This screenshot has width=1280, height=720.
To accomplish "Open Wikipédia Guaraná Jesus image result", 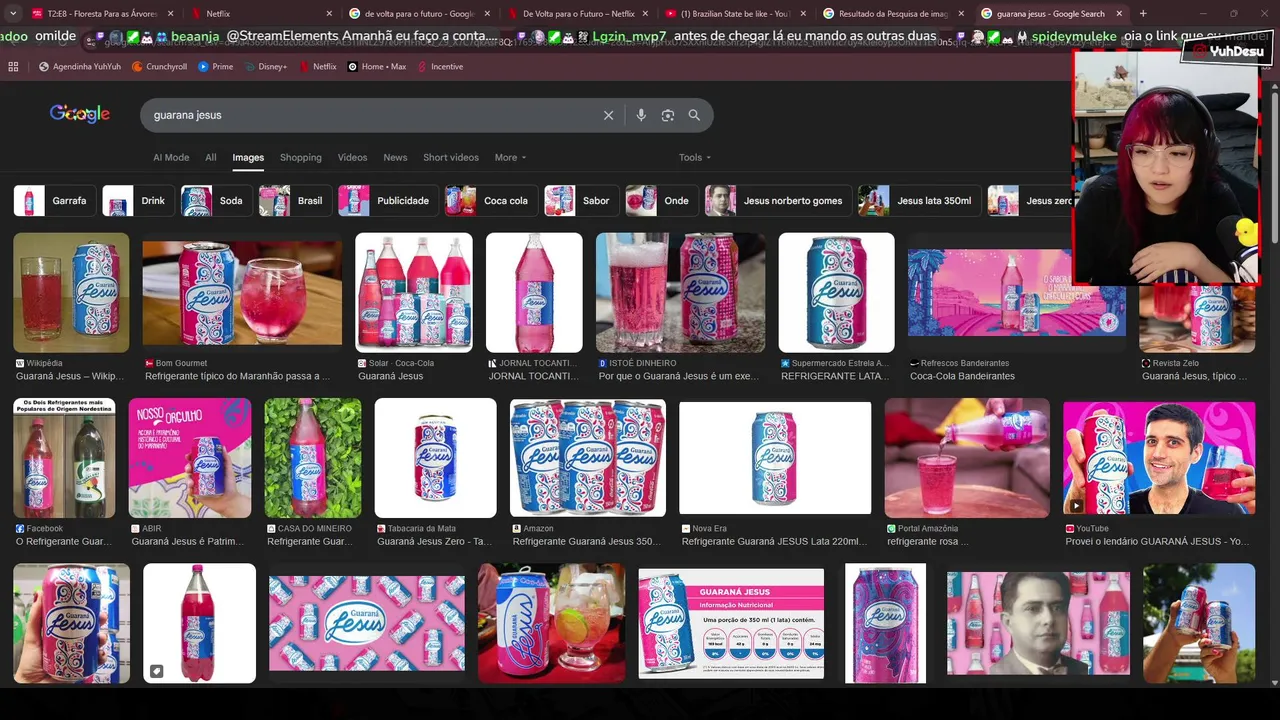I will pos(71,293).
